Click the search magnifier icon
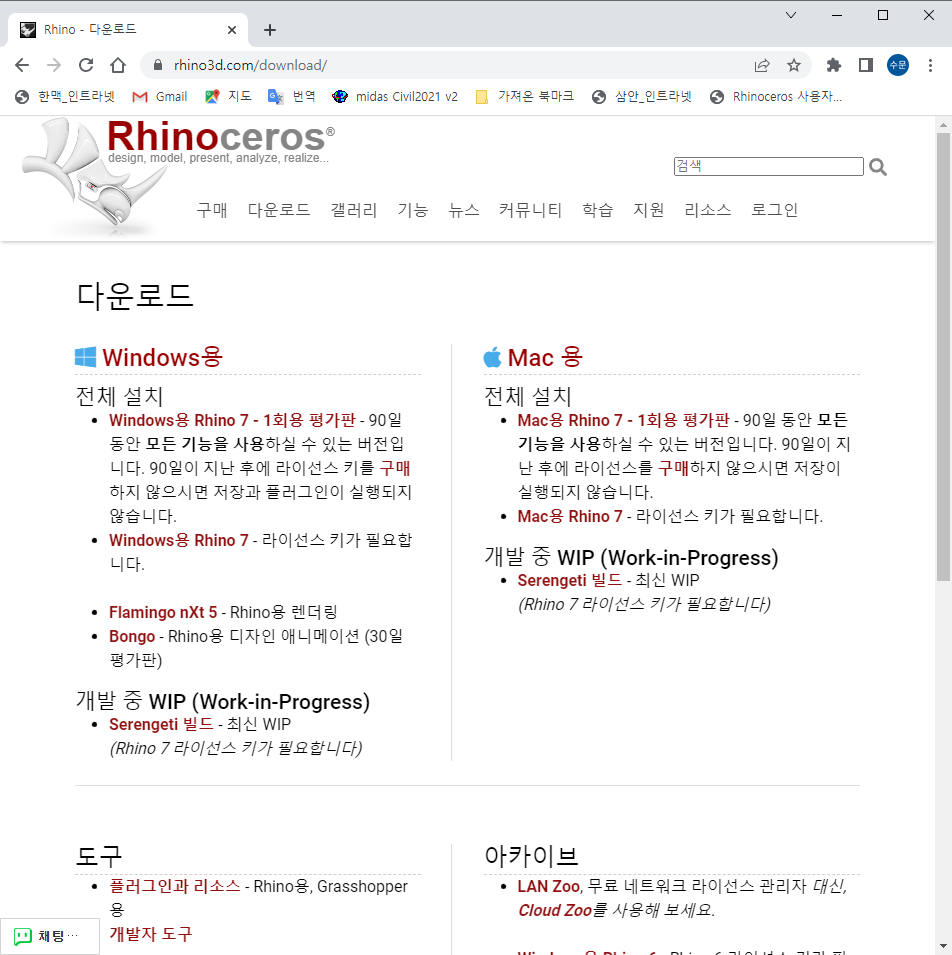 coord(878,167)
